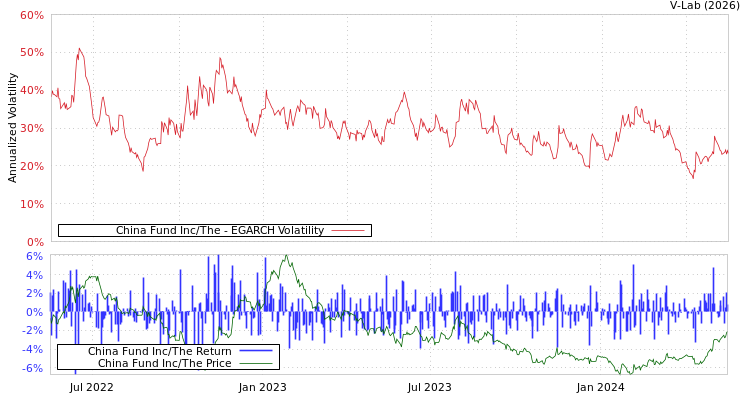This screenshot has width=750, height=400.
Task: Click the 50% label on volatility axis
Action: pos(31,52)
